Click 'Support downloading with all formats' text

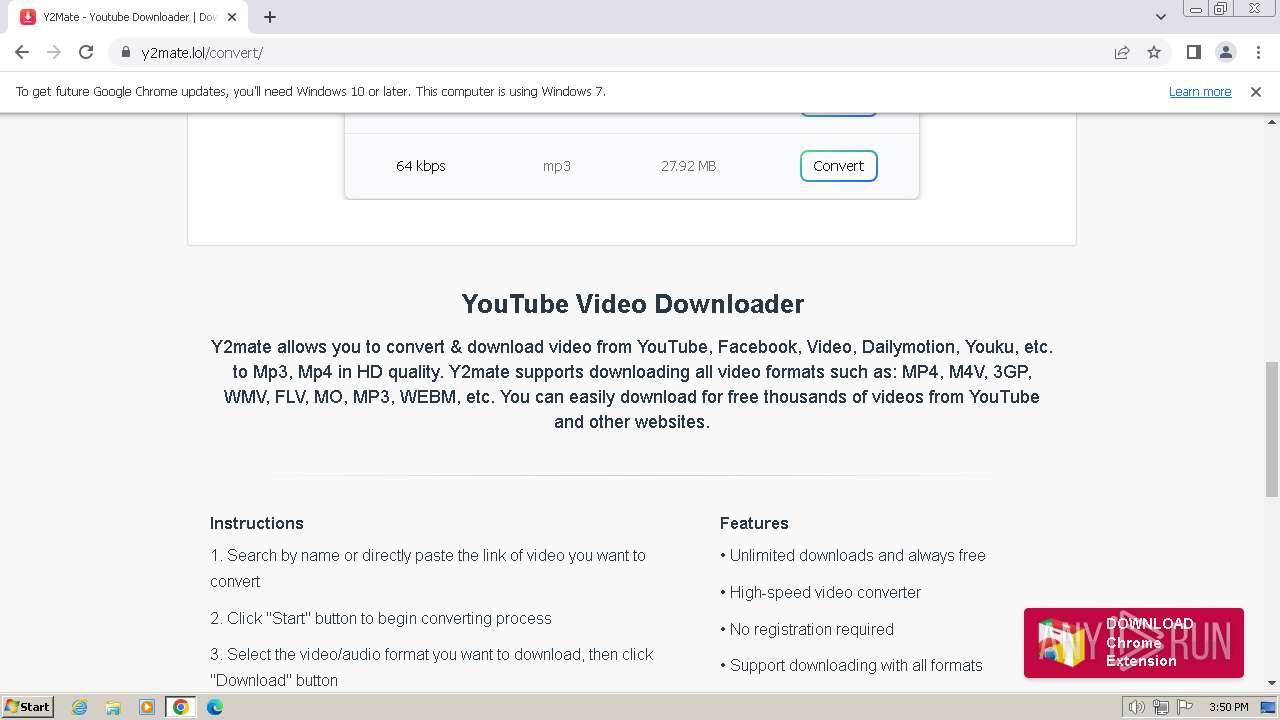(x=851, y=665)
